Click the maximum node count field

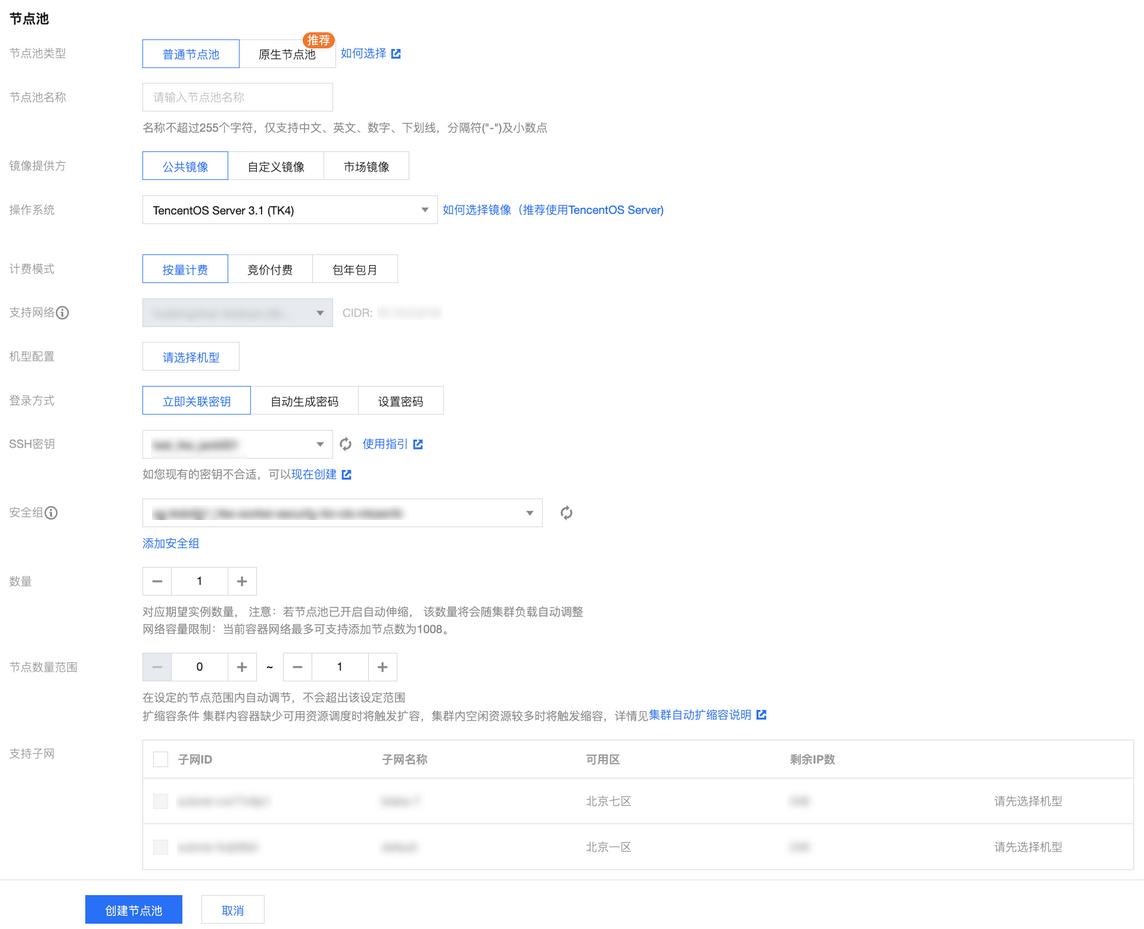point(340,666)
